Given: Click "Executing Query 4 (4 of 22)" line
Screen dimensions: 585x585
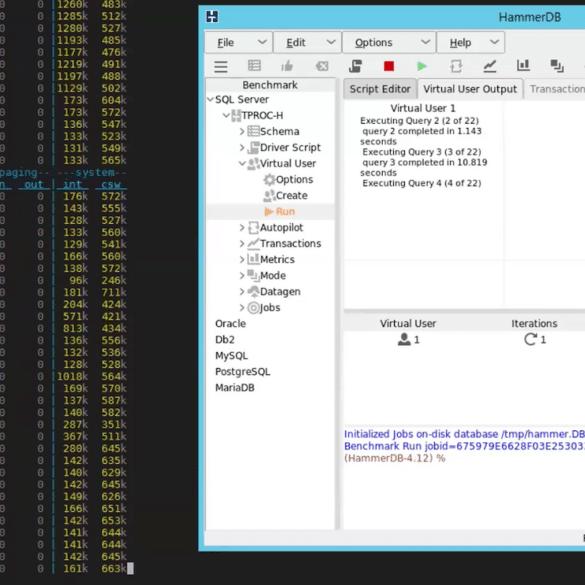Looking at the screenshot, I should click(422, 183).
